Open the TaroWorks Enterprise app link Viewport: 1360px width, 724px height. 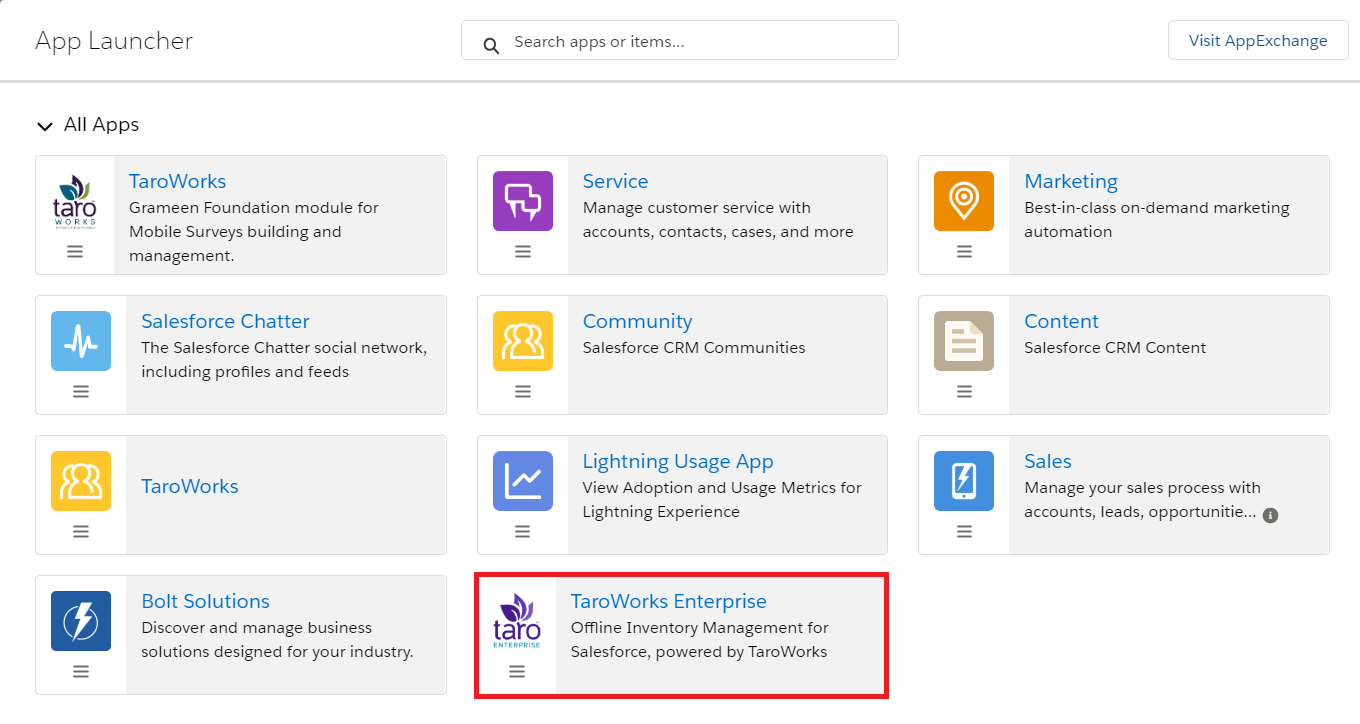click(668, 601)
